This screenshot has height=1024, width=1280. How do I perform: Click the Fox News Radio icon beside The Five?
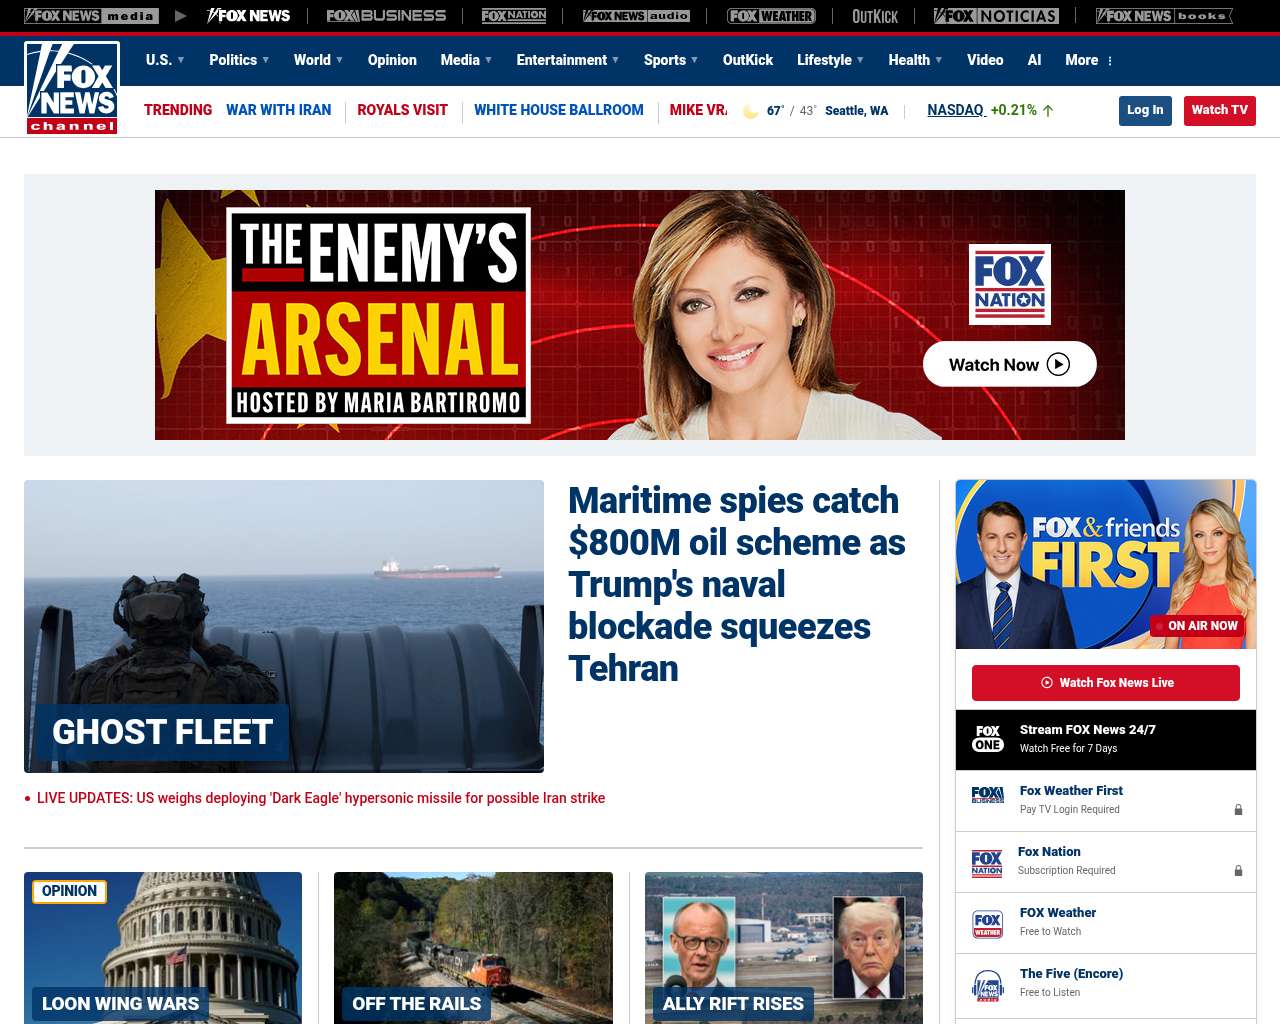[988, 985]
